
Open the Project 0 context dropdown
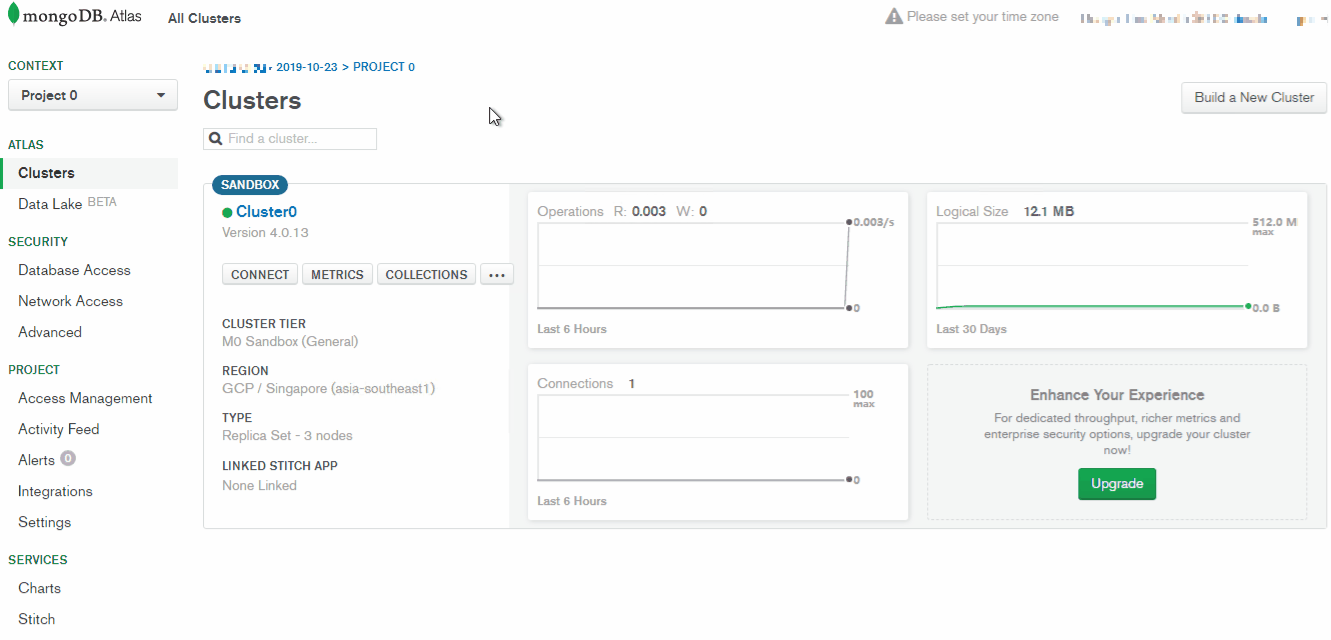(x=93, y=96)
